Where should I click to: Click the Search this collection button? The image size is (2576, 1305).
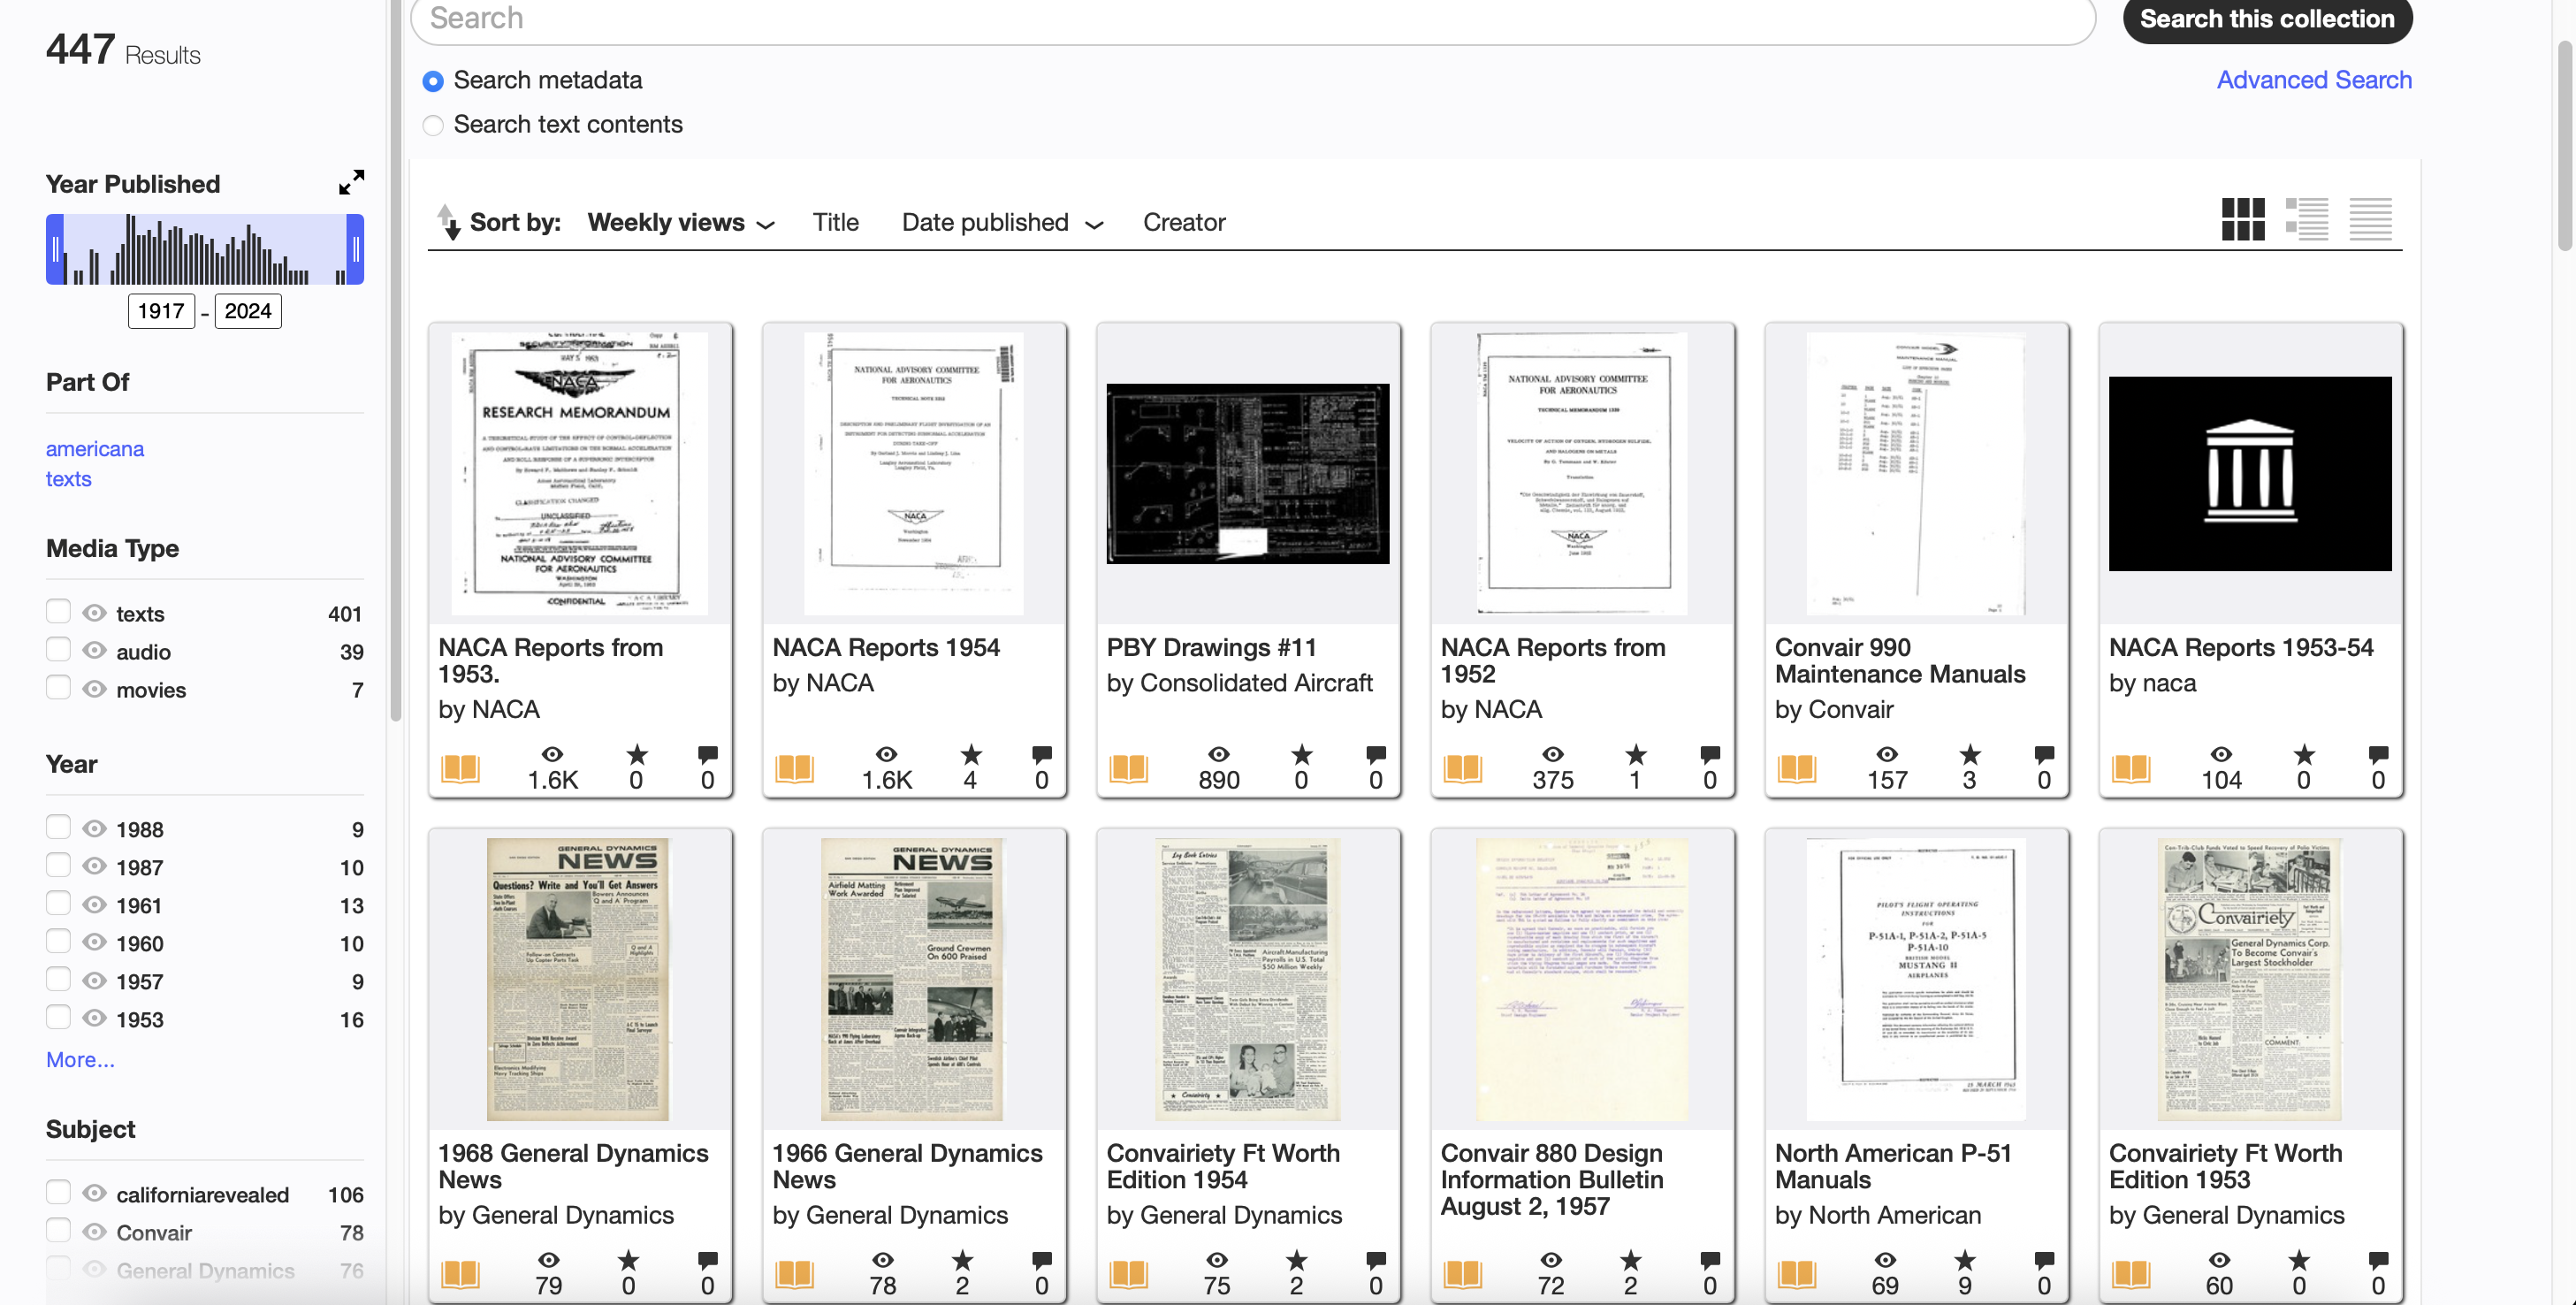(2267, 19)
